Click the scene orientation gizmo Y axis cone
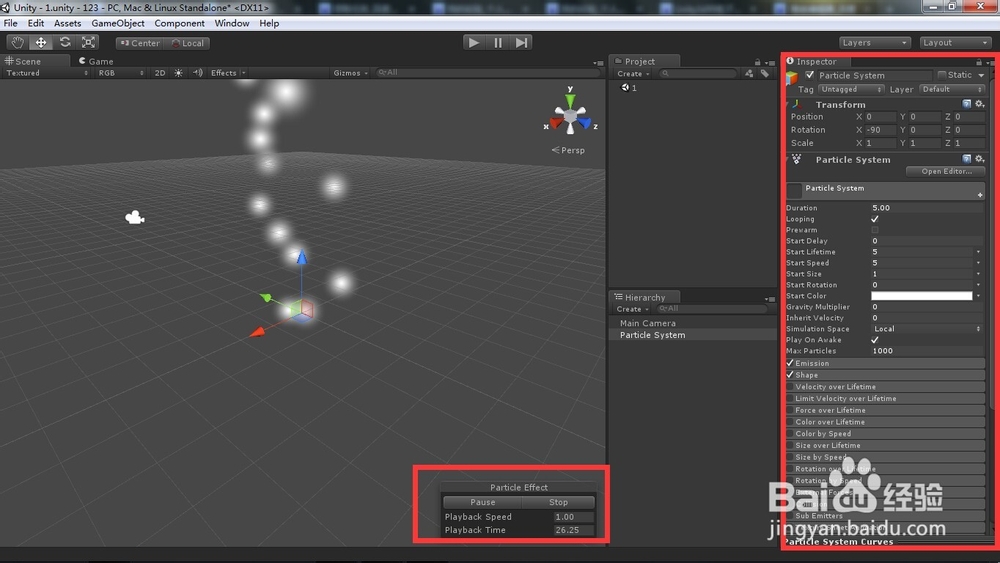The width and height of the screenshot is (1000, 563). [x=570, y=99]
